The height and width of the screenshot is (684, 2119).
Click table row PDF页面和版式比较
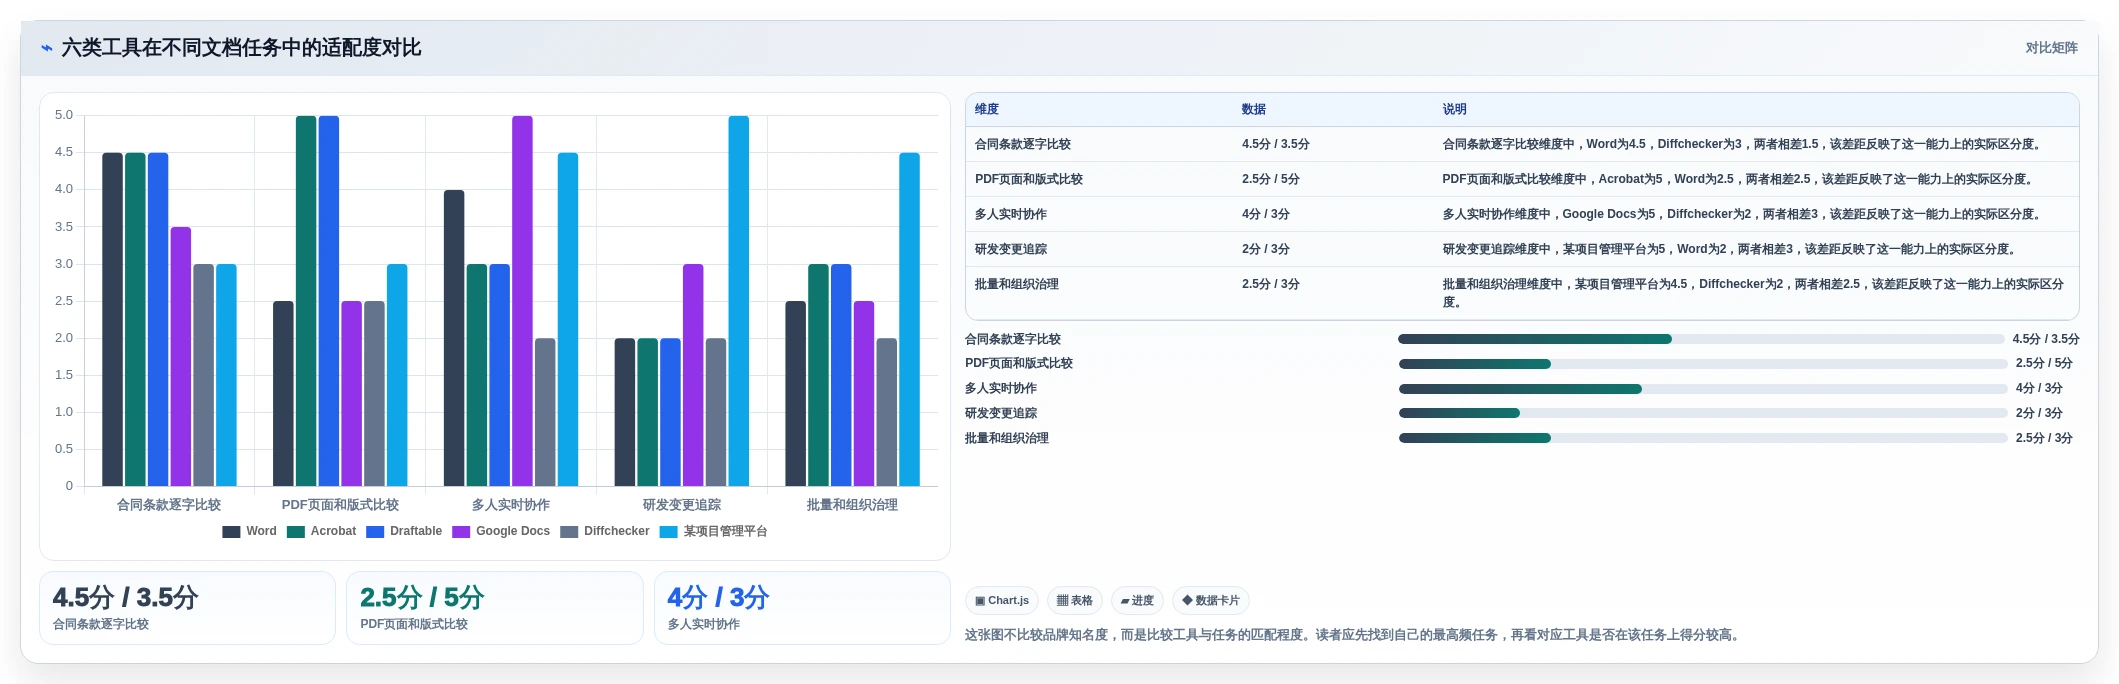click(x=1521, y=179)
